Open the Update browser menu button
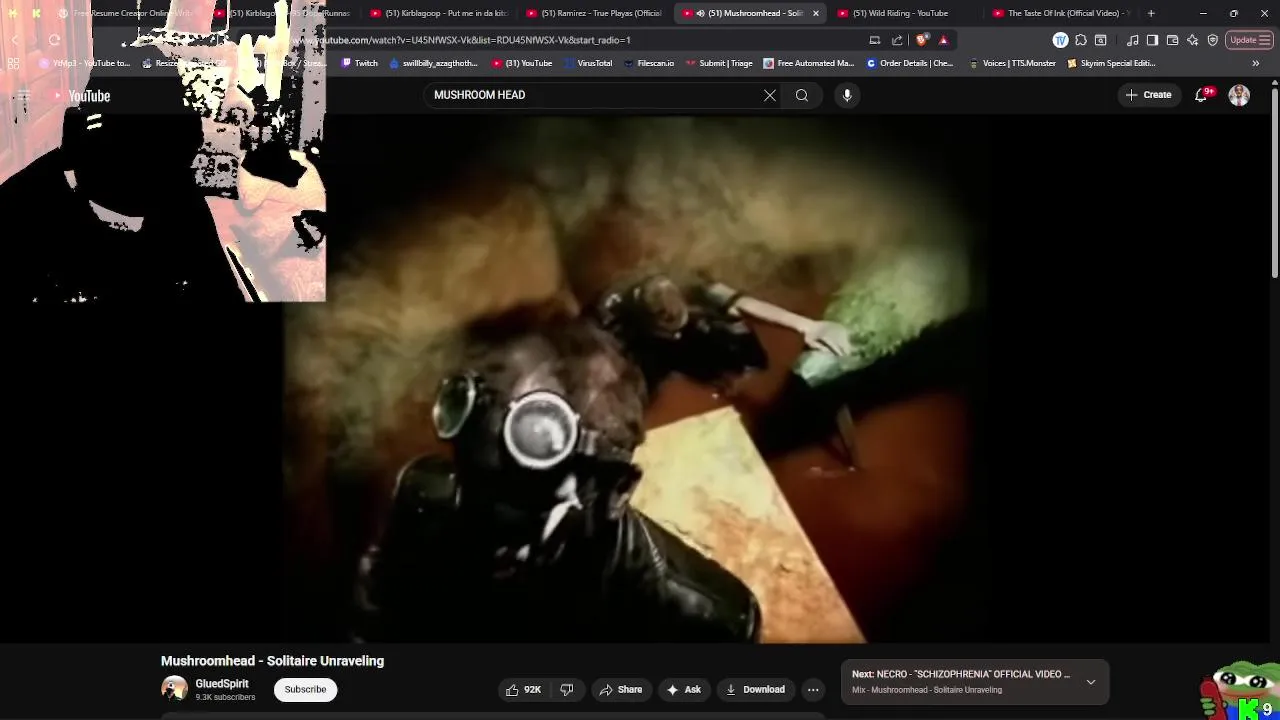1280x720 pixels. 1249,40
